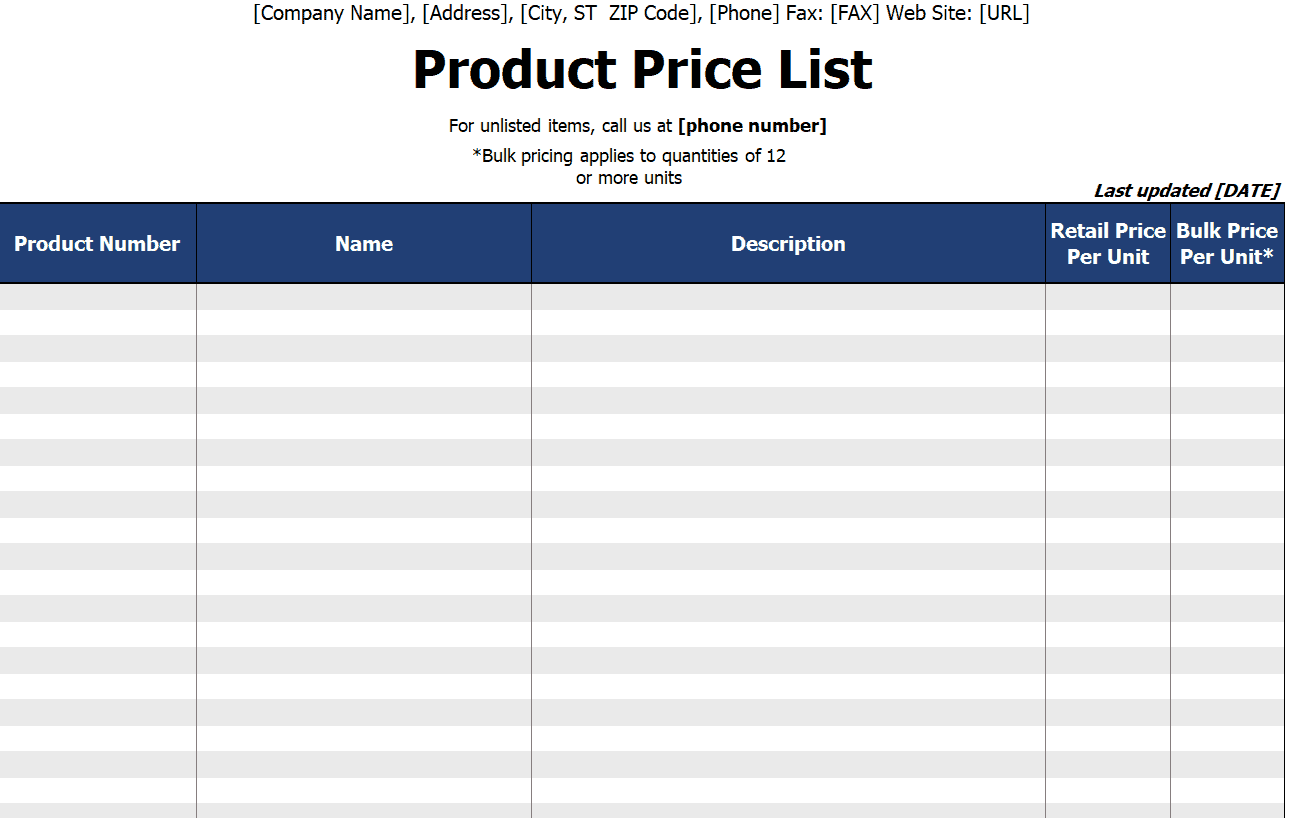The width and height of the screenshot is (1292, 818).
Task: Click the bulk pricing note text
Action: pyautogui.click(x=629, y=167)
